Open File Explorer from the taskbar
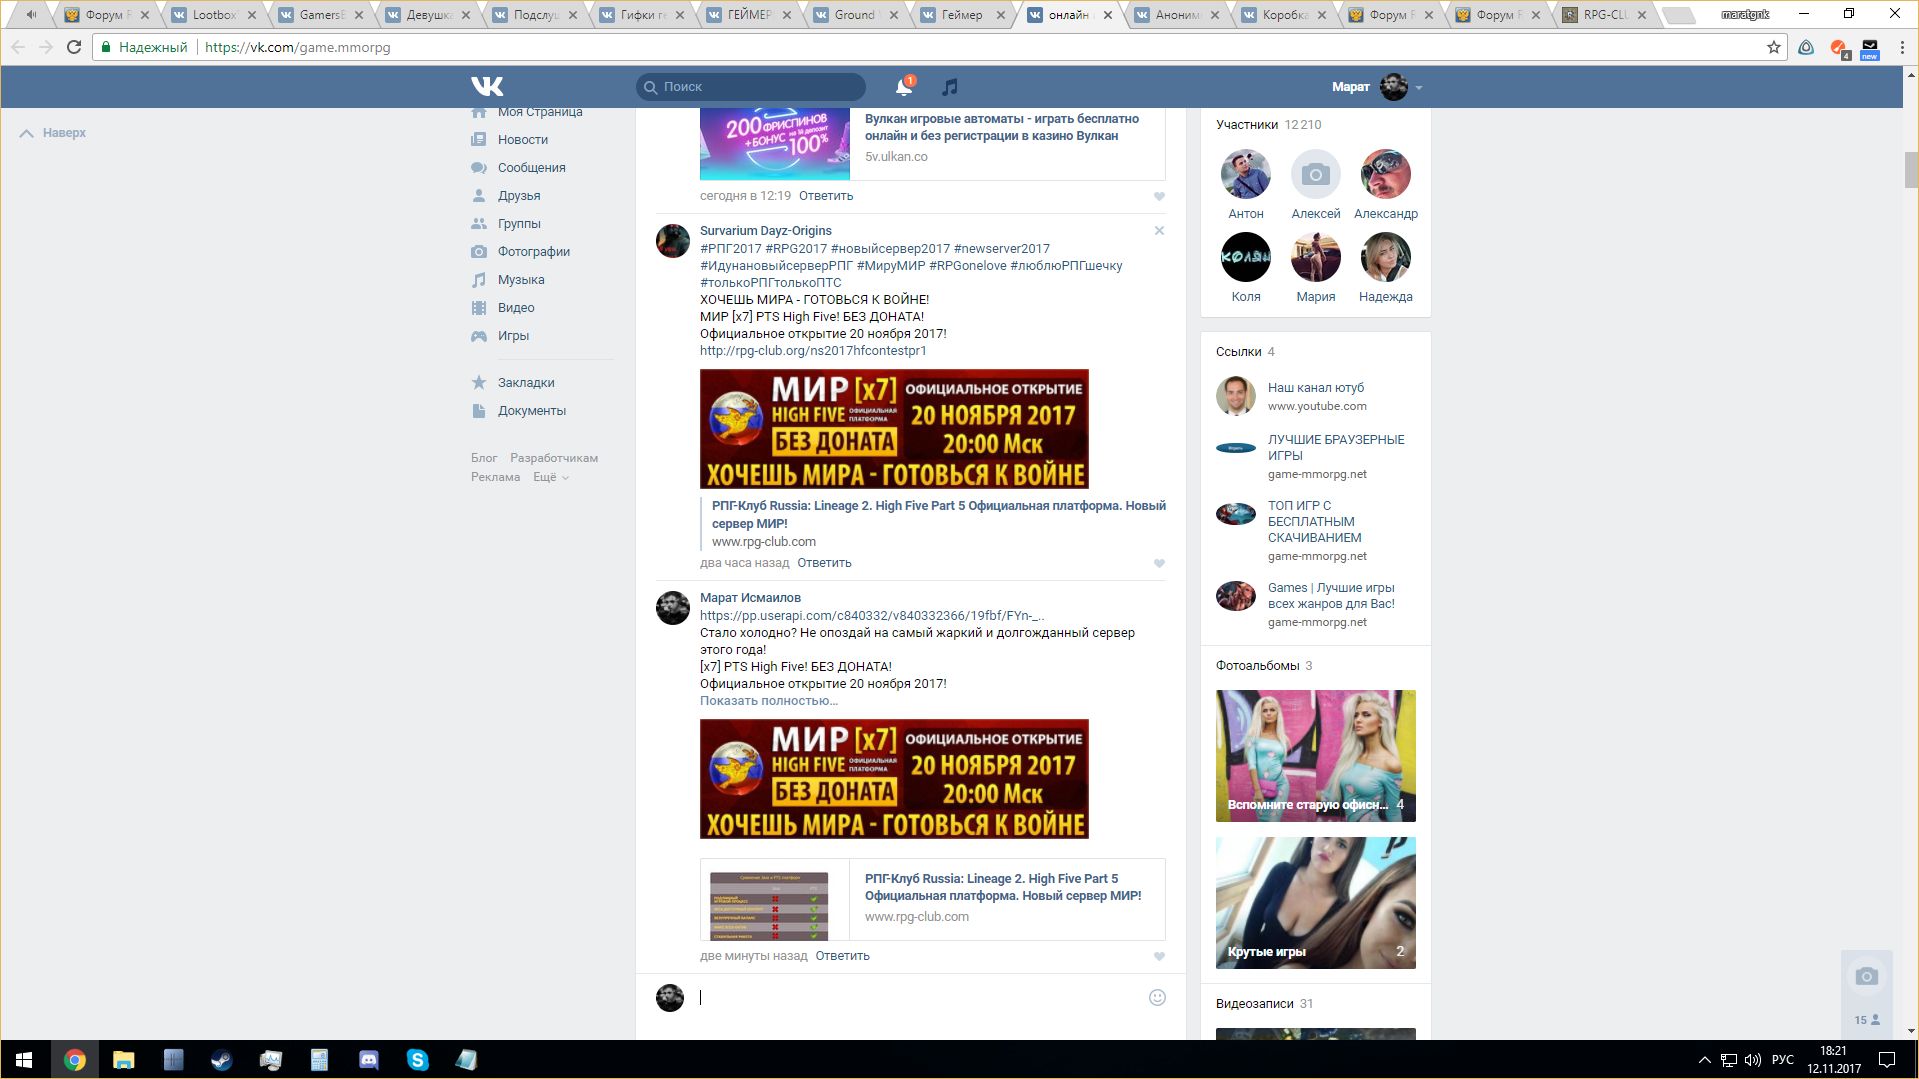 click(124, 1060)
